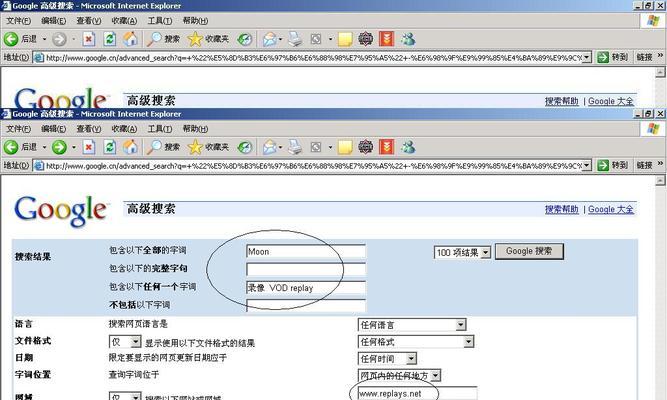Open the 任何格式 file format dropdown
667x400 pixels.
(x=468, y=342)
